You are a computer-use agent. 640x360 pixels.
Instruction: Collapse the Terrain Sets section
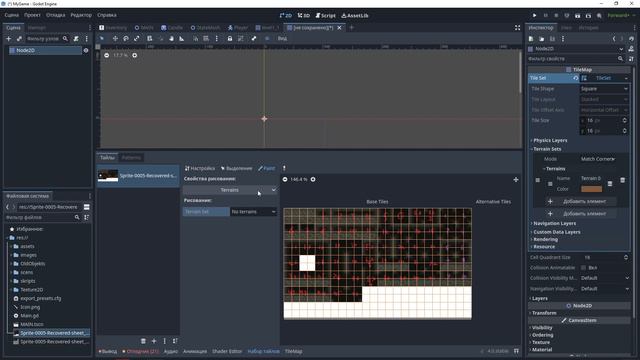click(x=547, y=149)
